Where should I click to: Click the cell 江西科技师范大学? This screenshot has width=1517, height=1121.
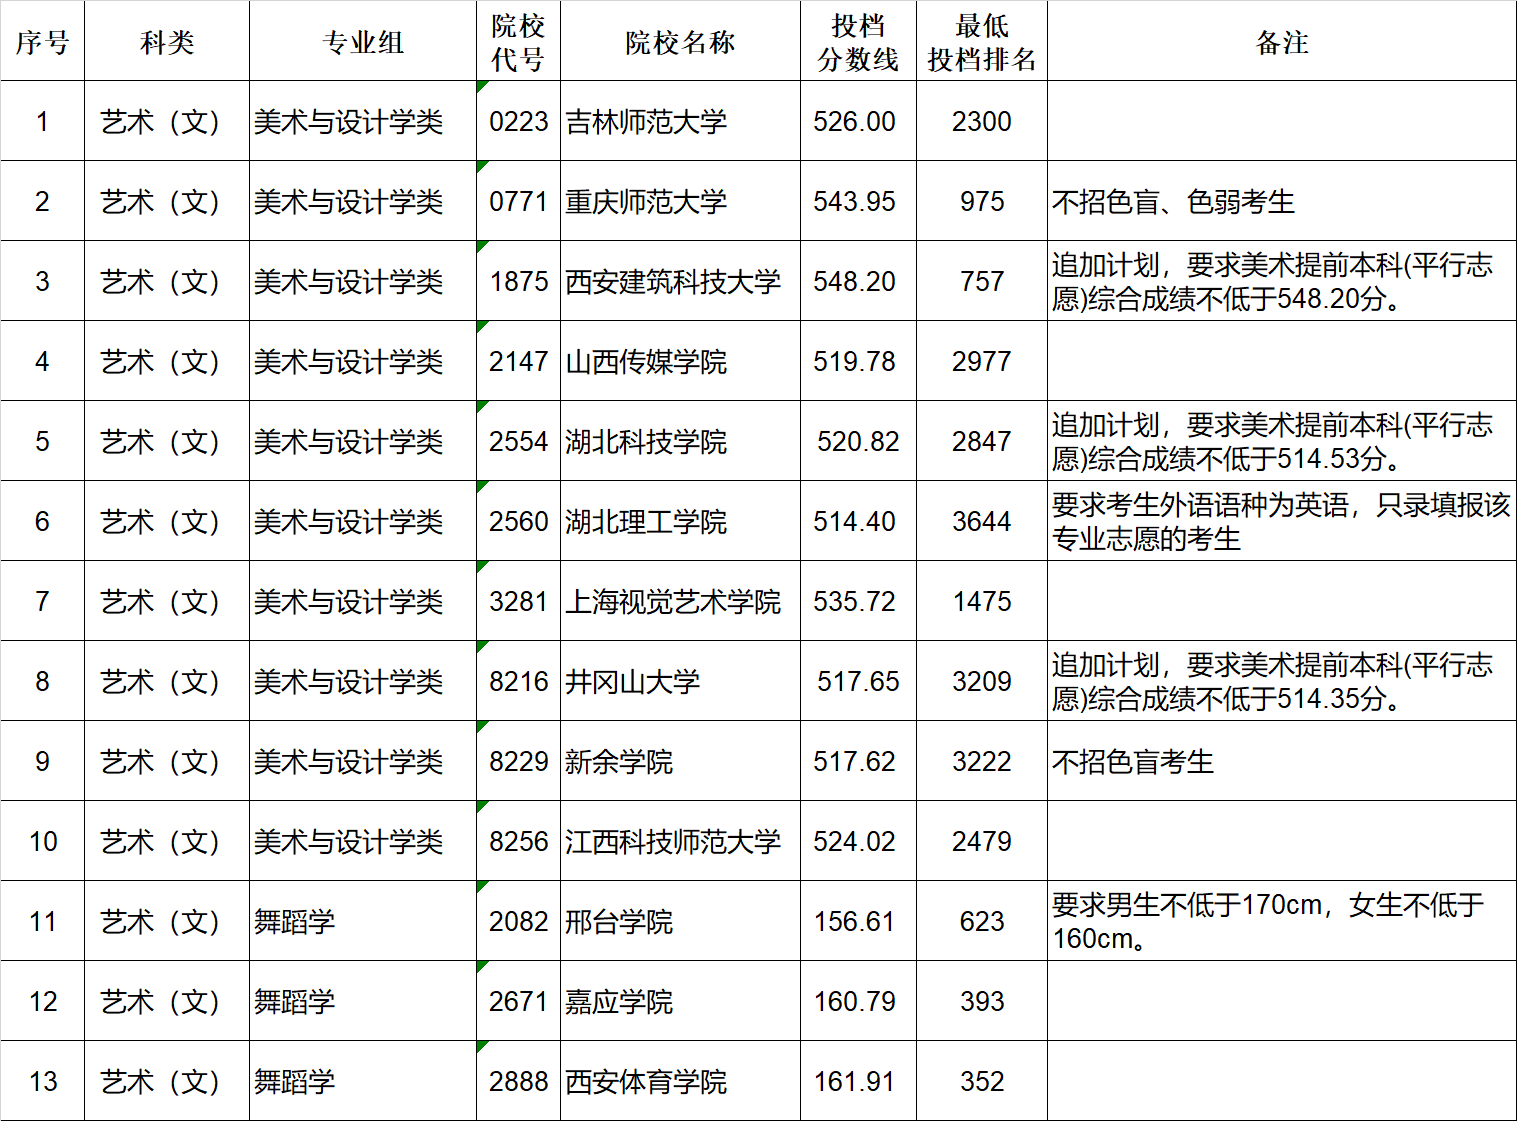680,841
